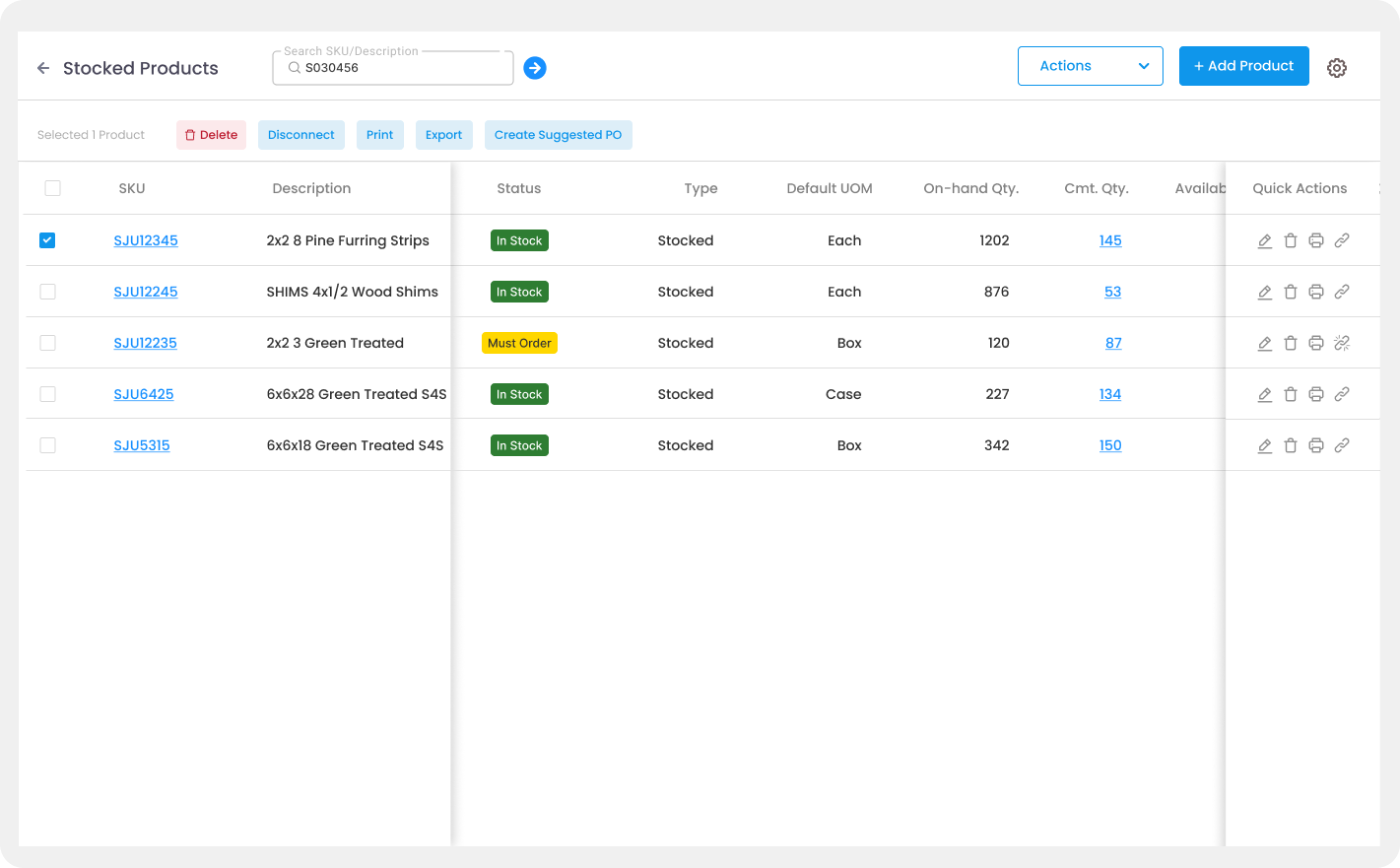Click the magnifier icon in the search field

[294, 69]
